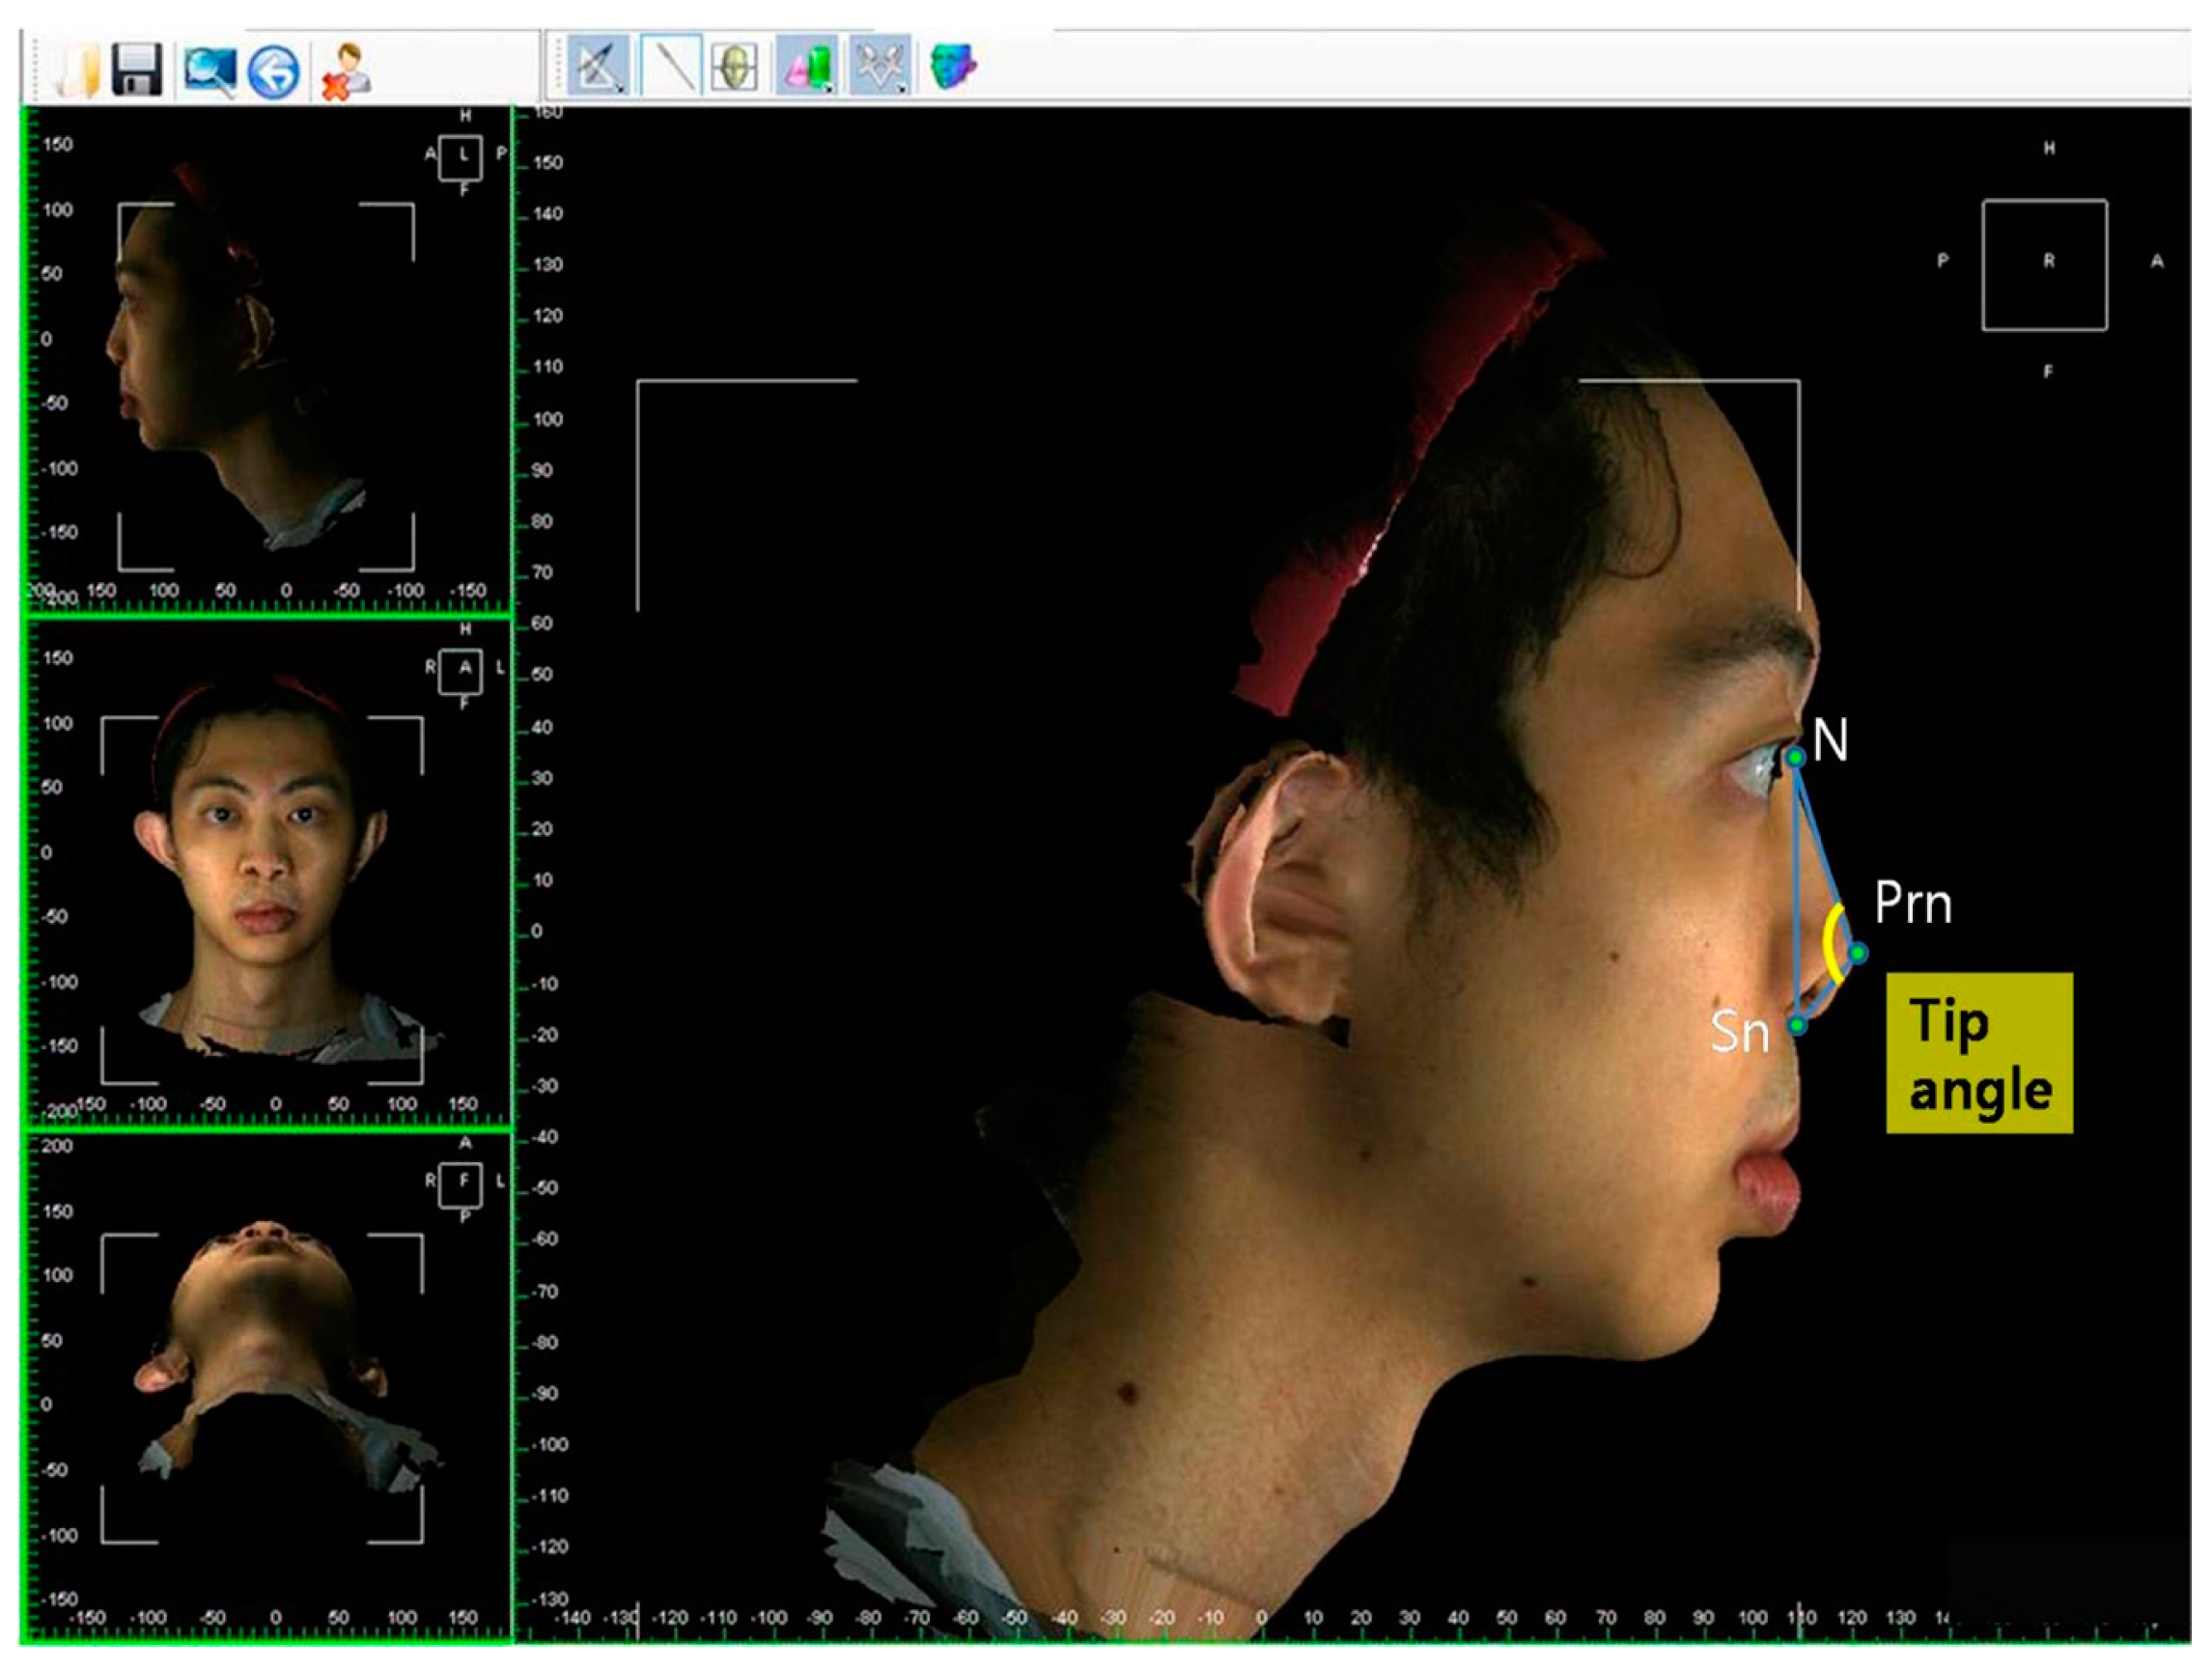
Task: Click the R orientation cube in main view
Action: [x=2045, y=264]
